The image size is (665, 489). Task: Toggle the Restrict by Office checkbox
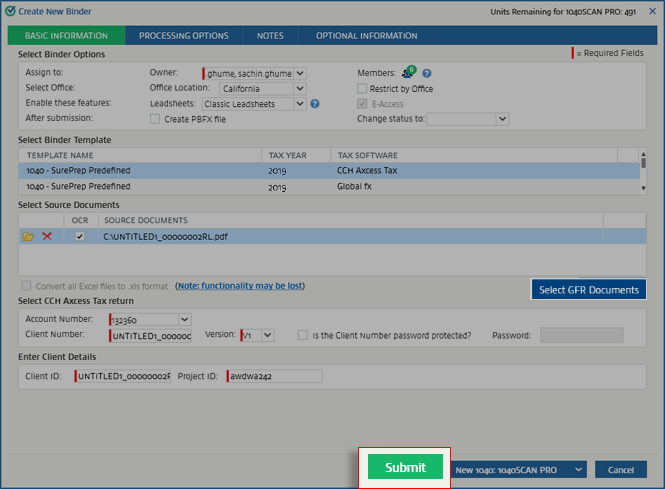click(x=363, y=88)
